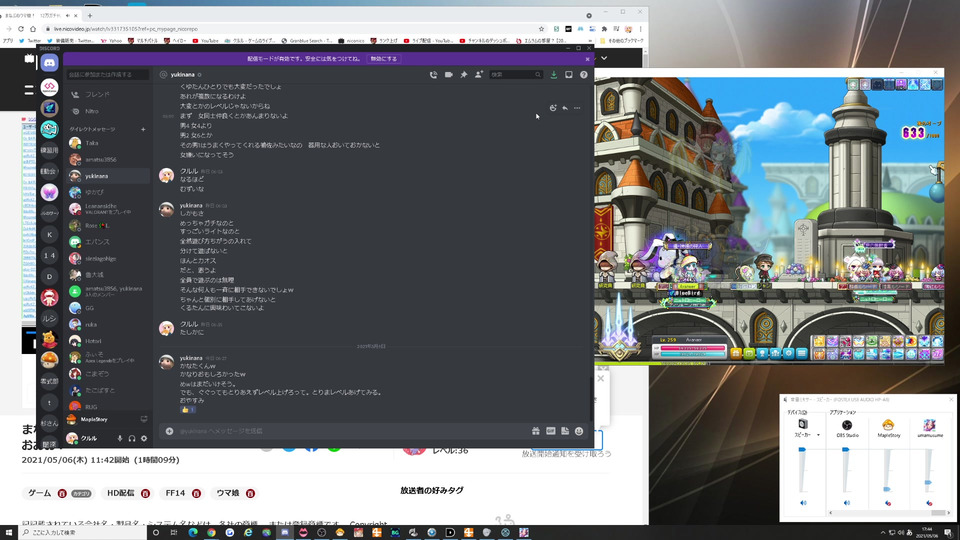Image resolution: width=960 pixels, height=540 pixels.
Task: Adjust OBS Studio volume slider
Action: coord(846,449)
